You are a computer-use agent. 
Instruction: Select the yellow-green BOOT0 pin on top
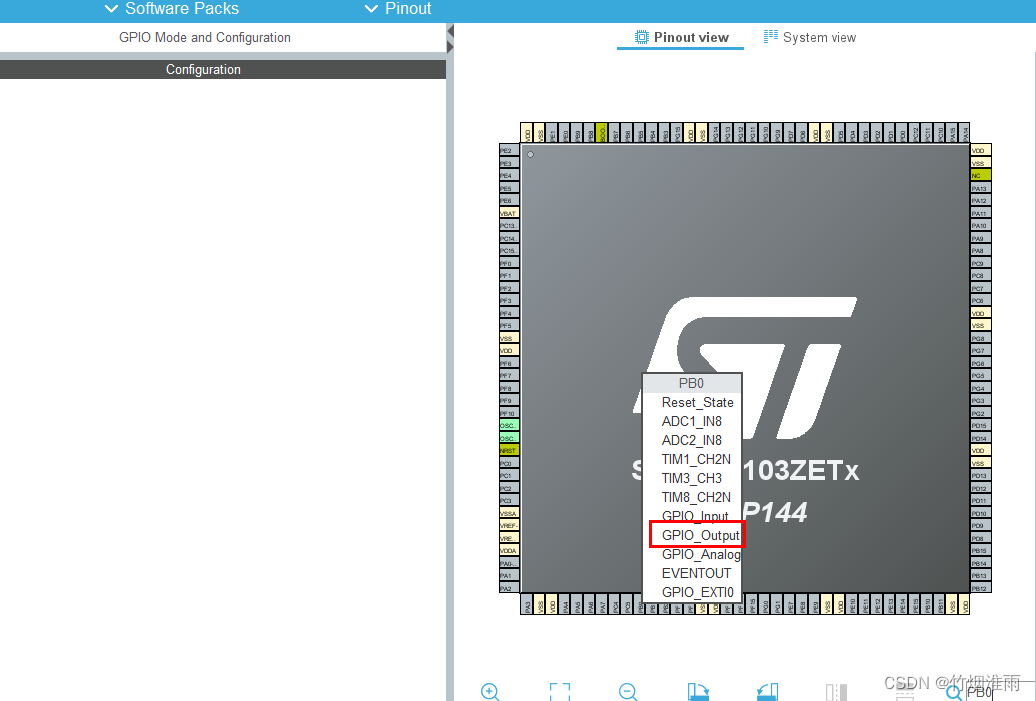pos(601,132)
